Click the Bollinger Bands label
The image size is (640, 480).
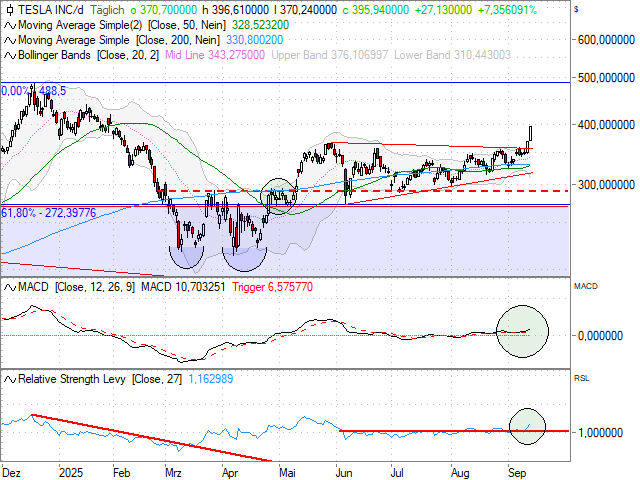54,56
